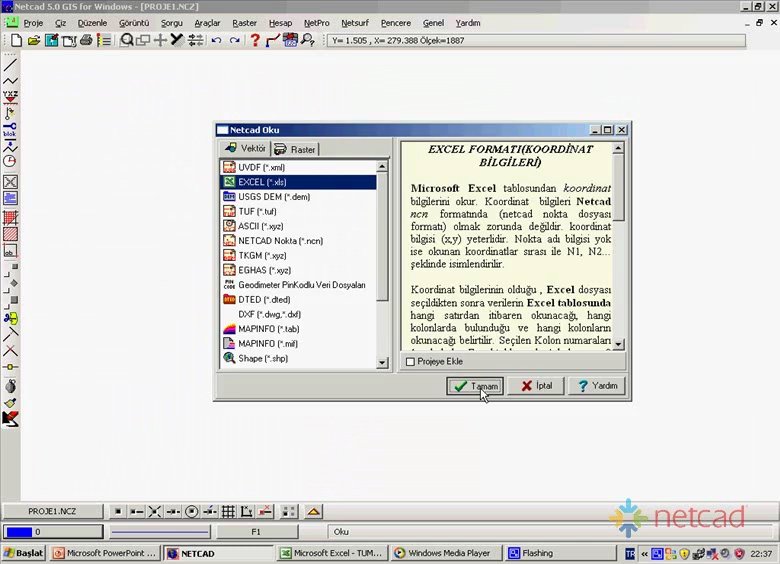
Task: Select Shape (*.shp) format
Action: [x=298, y=358]
